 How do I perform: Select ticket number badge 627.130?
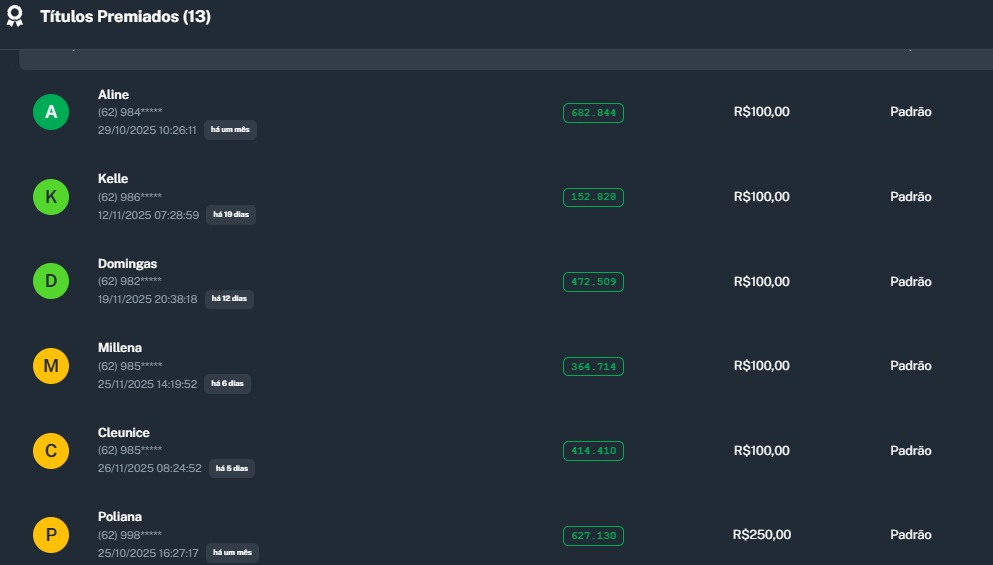click(x=593, y=536)
